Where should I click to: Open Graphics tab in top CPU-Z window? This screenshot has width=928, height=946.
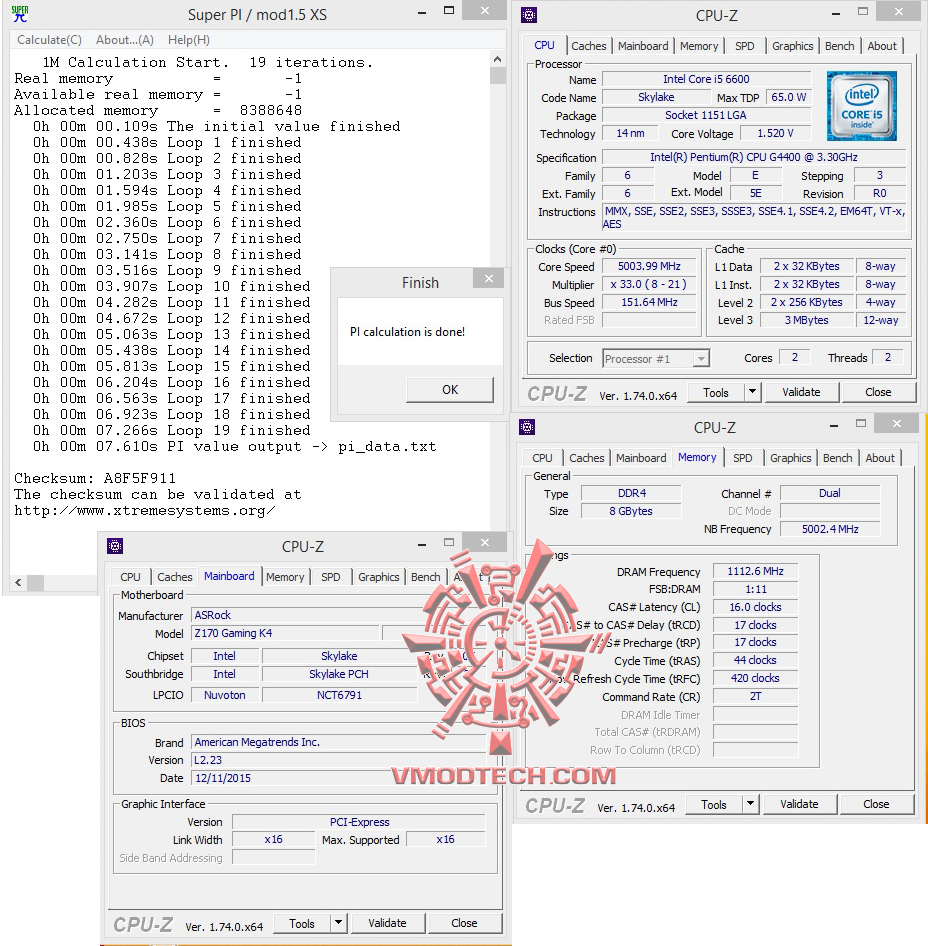coord(792,46)
